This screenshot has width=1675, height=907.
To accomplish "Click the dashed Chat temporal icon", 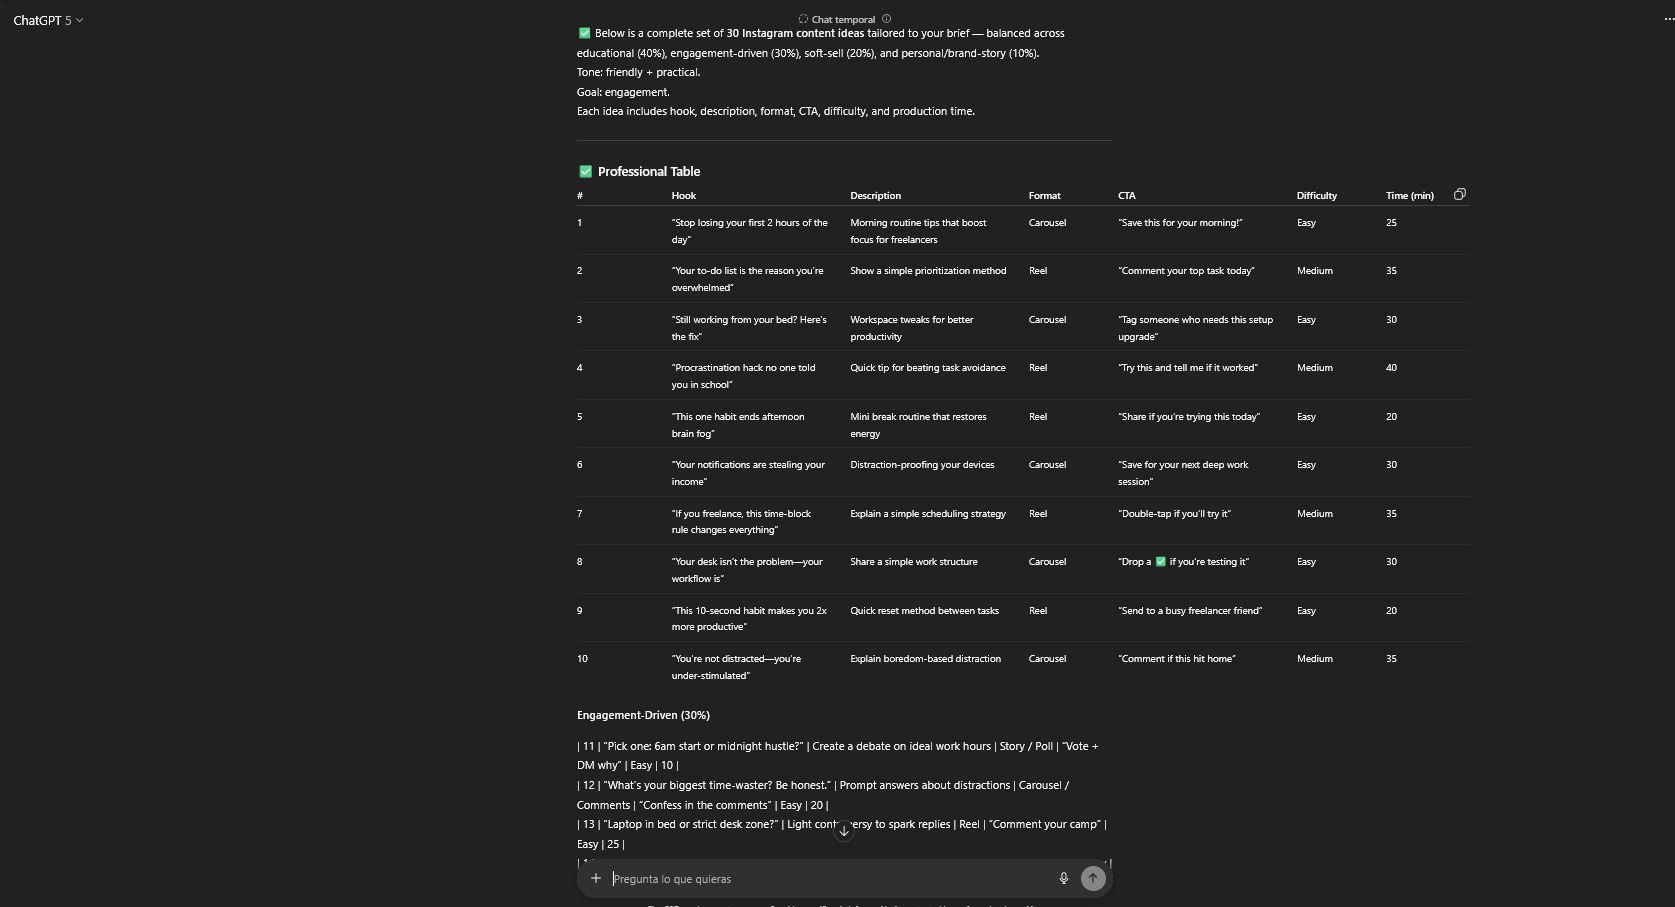I will pos(803,19).
